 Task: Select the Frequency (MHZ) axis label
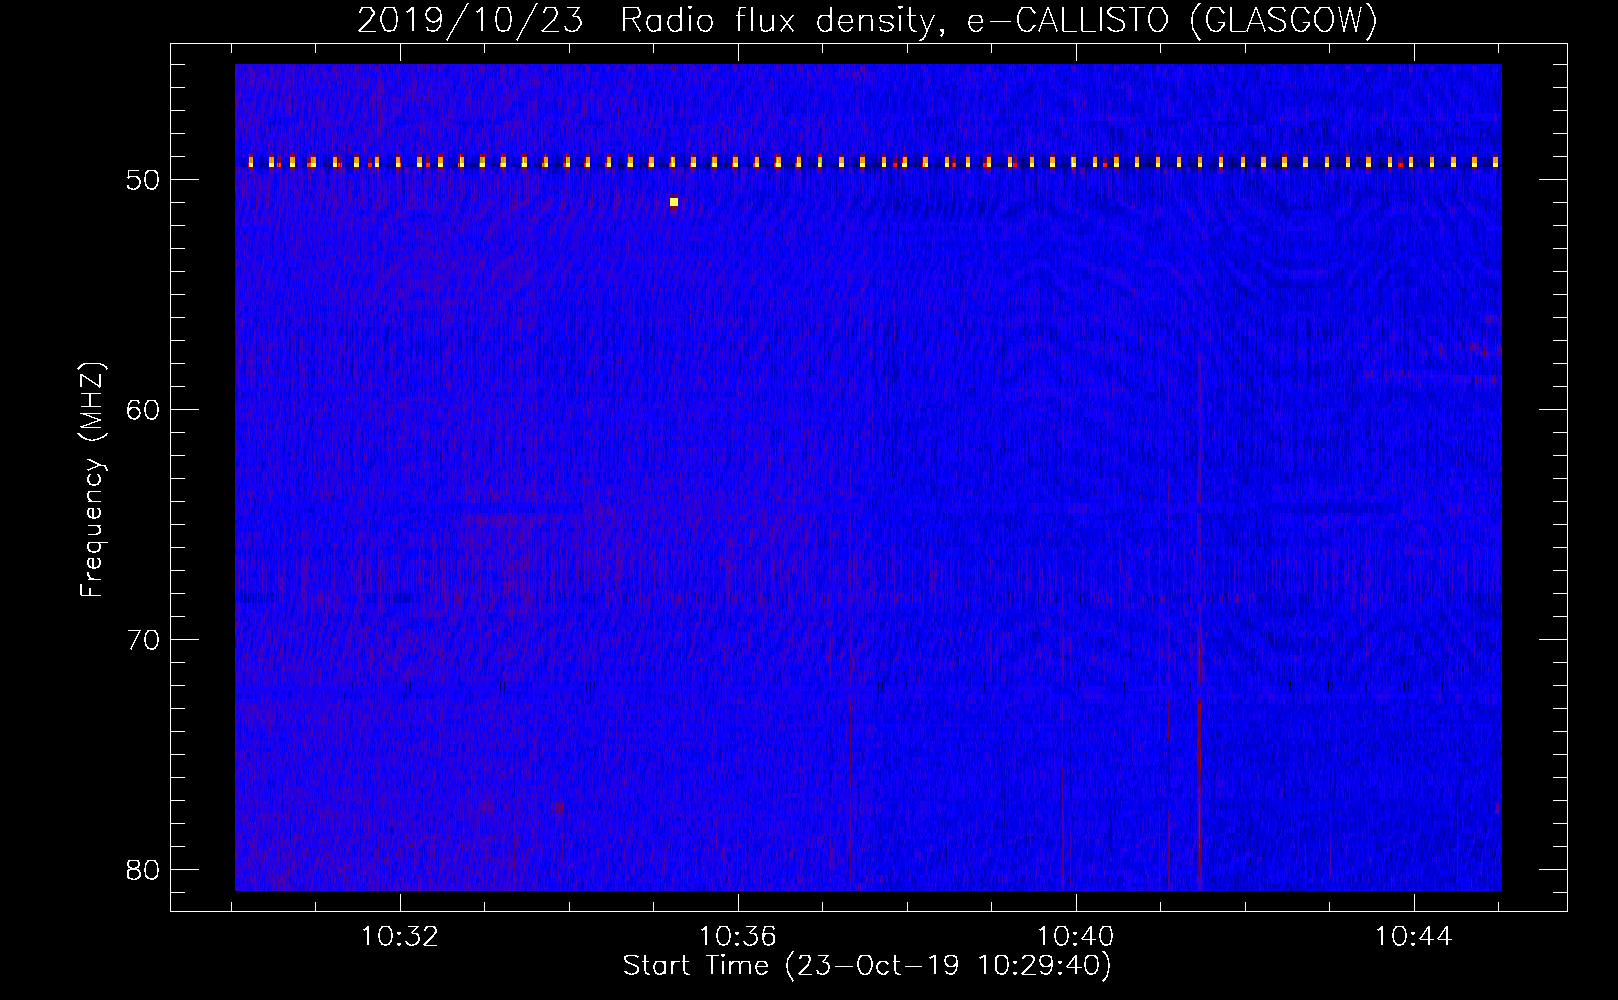pos(92,480)
